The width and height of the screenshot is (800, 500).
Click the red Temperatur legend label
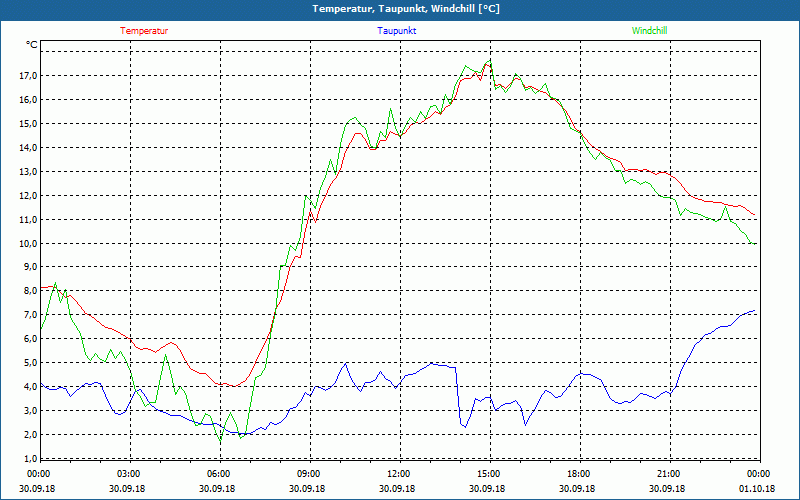point(144,31)
